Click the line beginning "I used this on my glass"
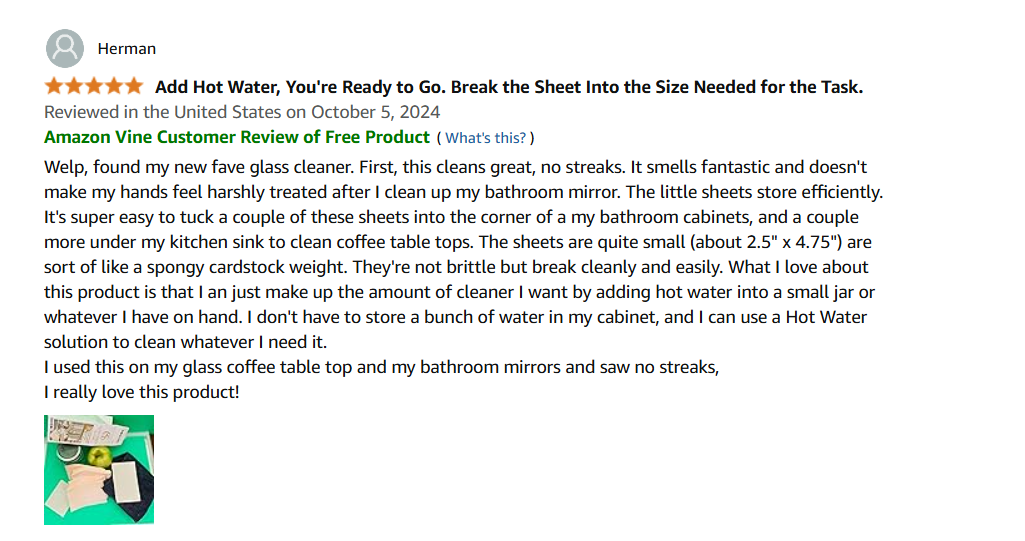Screen dimensions: 1025x541 pyautogui.click(x=381, y=367)
